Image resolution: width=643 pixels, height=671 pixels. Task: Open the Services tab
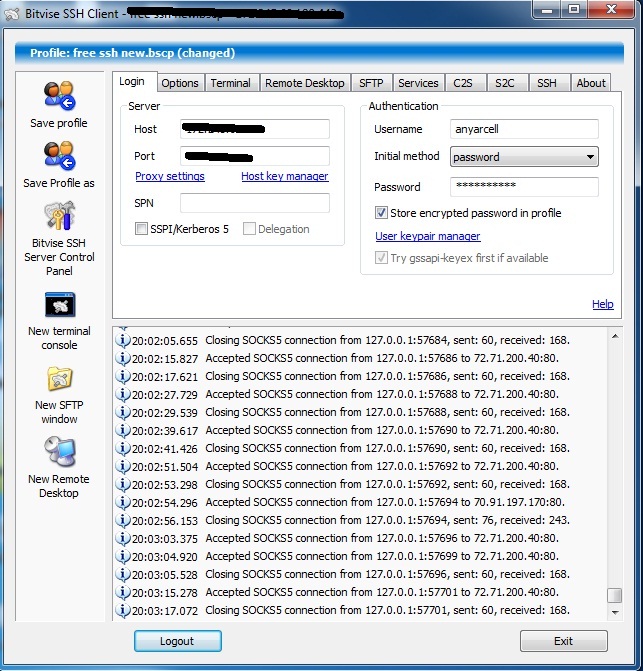point(418,83)
